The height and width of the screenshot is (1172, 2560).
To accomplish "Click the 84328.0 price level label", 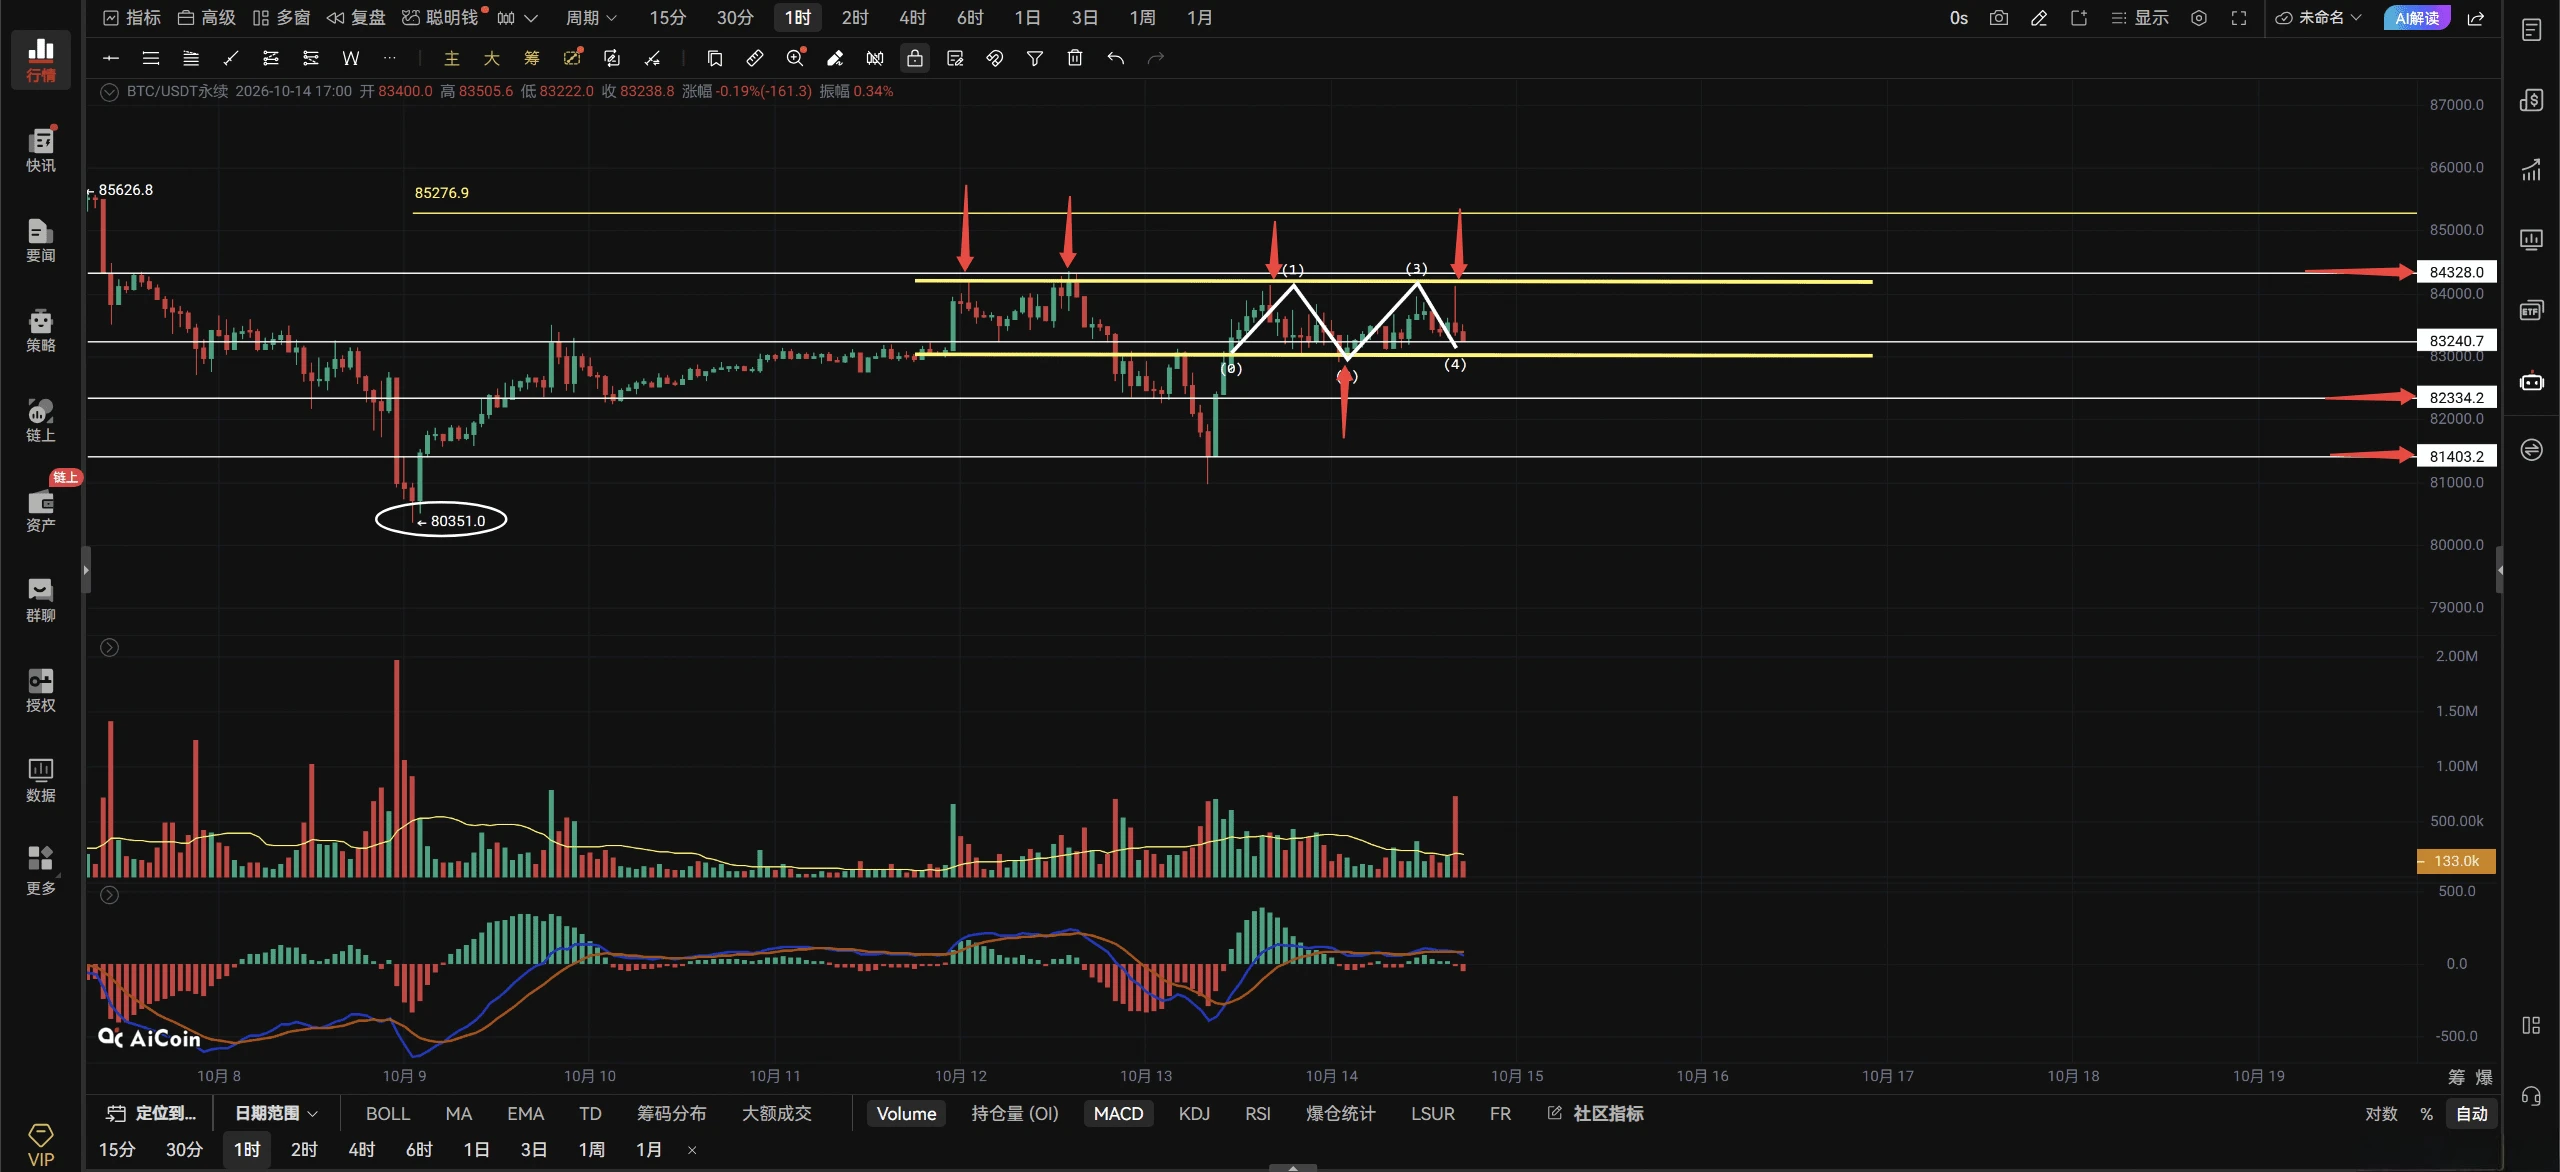I will (2456, 272).
